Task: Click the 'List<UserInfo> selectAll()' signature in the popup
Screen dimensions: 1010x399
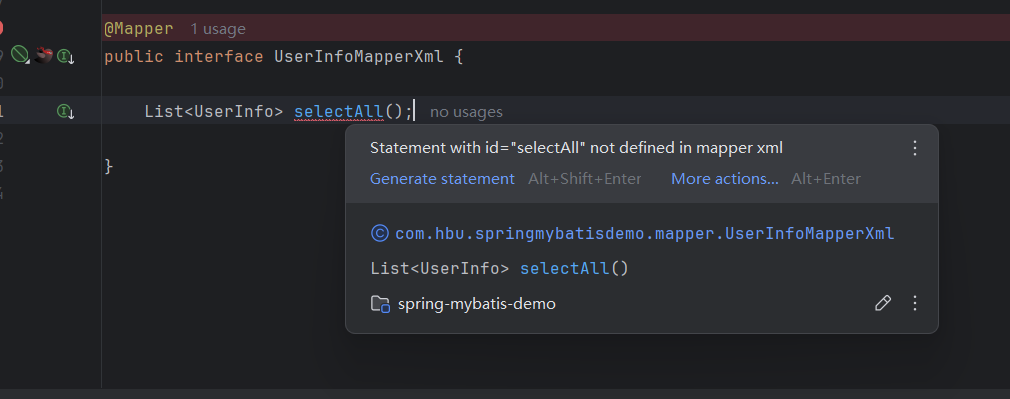Action: point(499,268)
